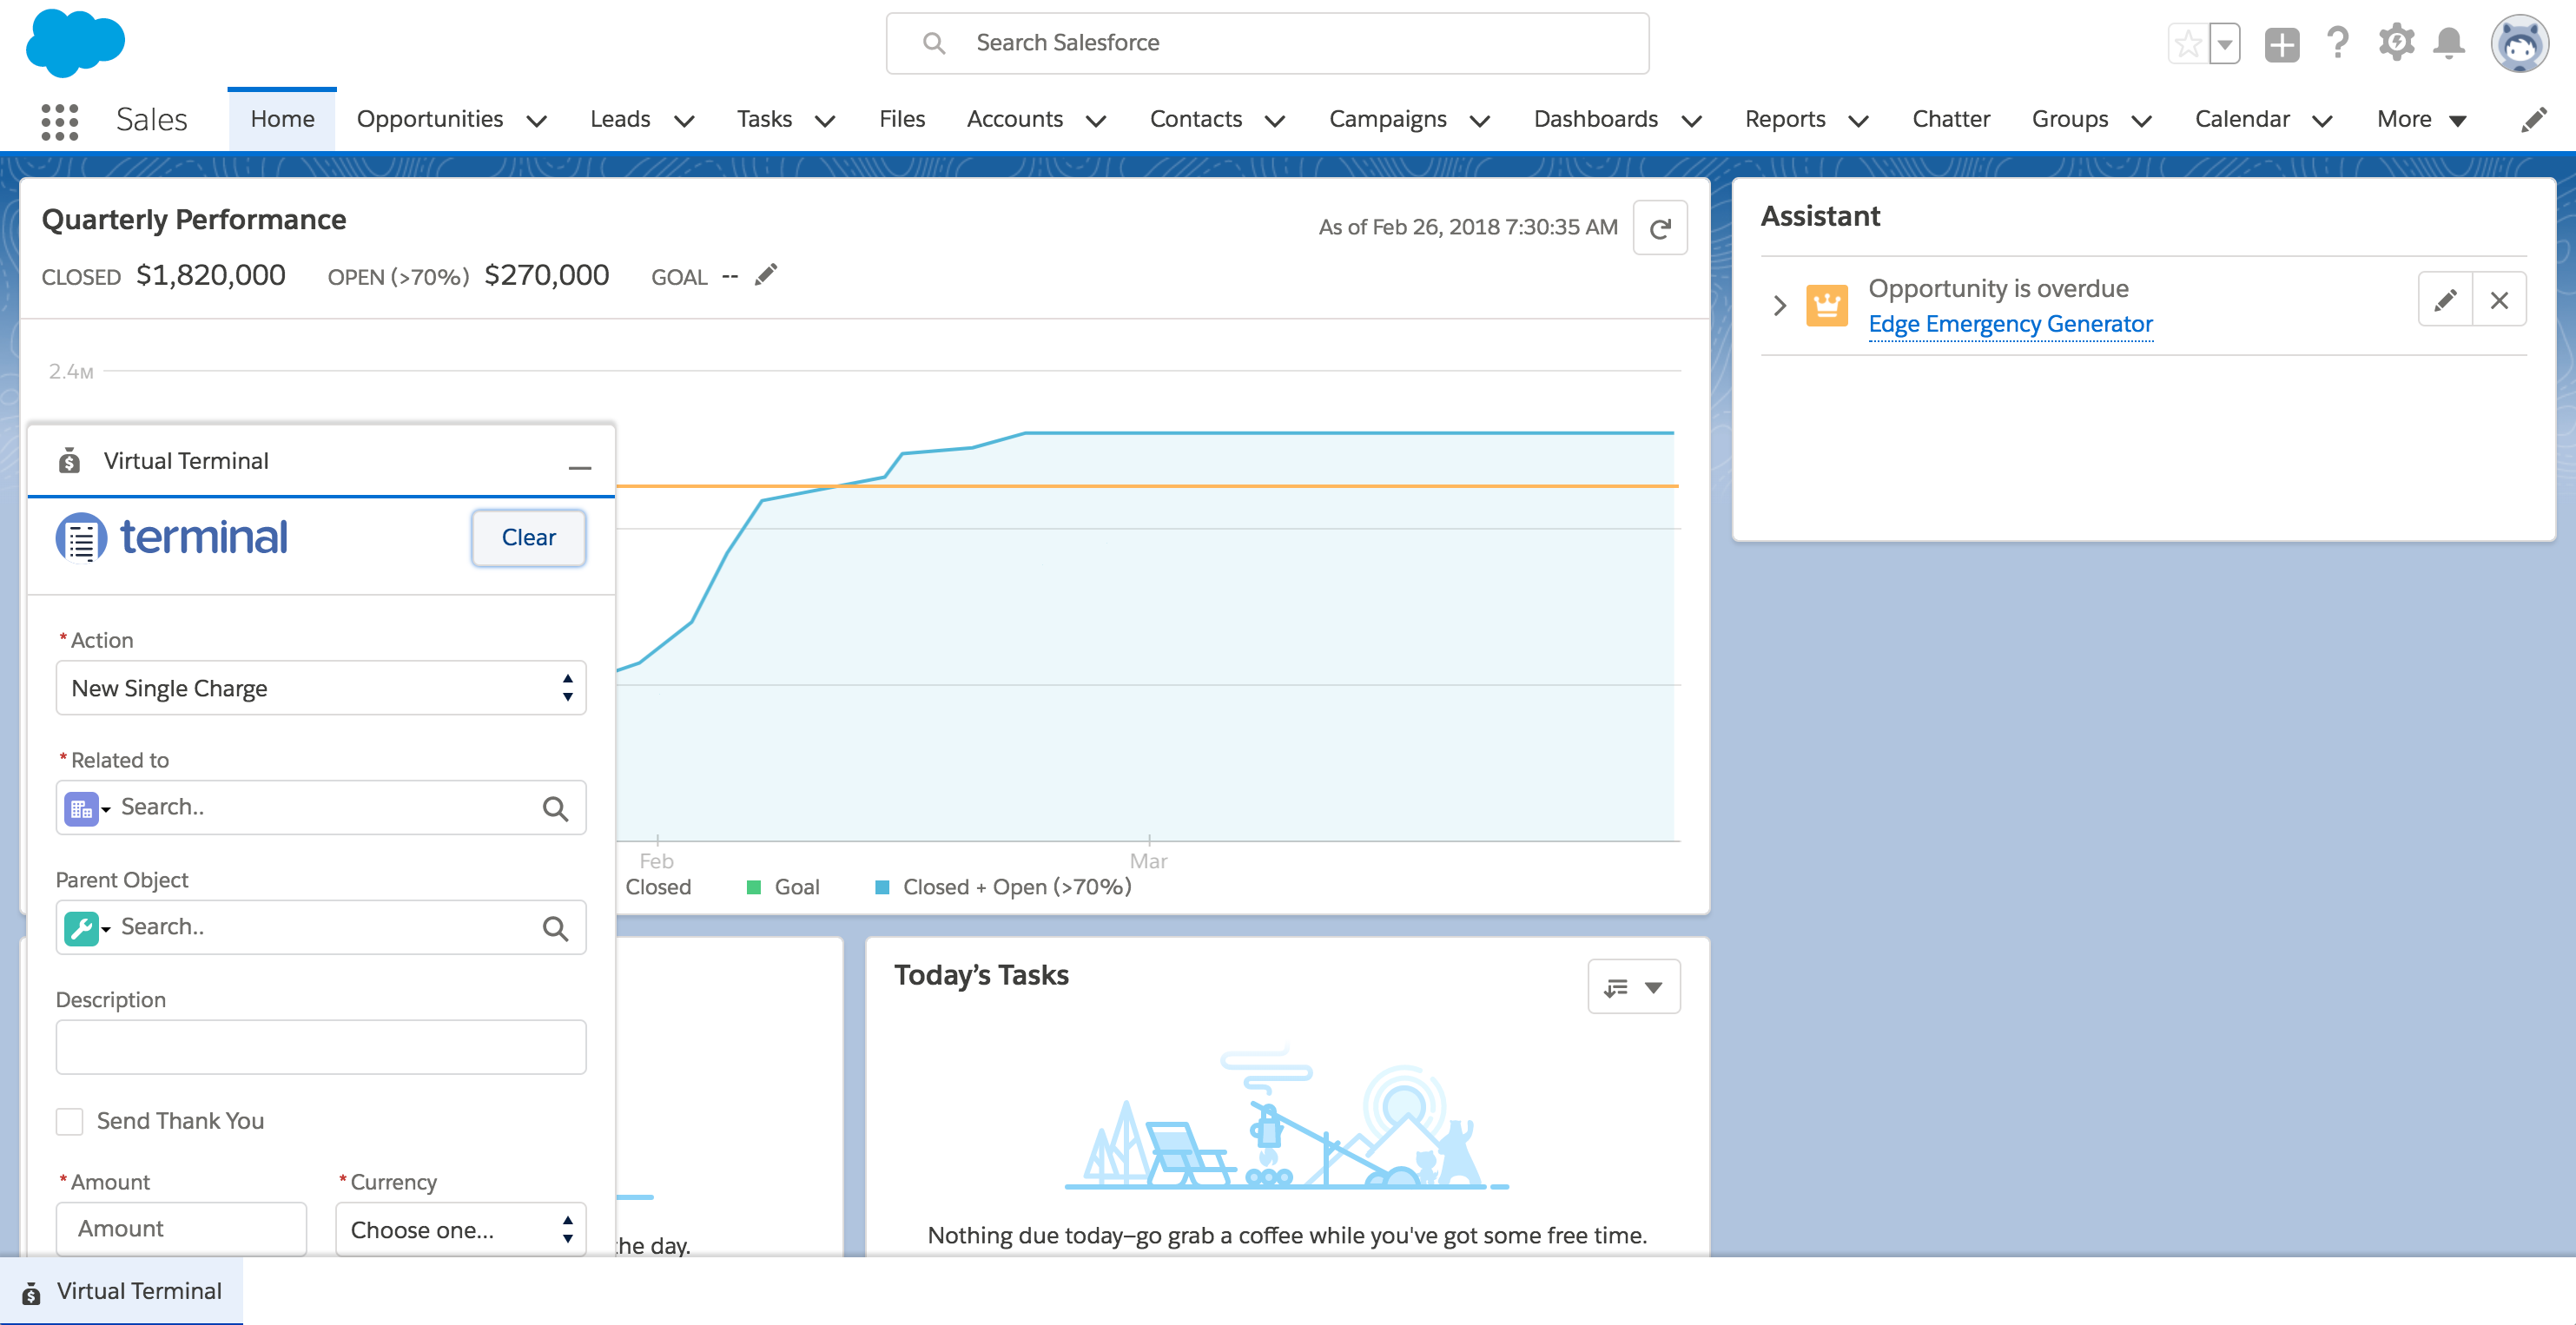Open Today's Tasks filter menu
This screenshot has width=2576, height=1325.
click(x=1634, y=987)
